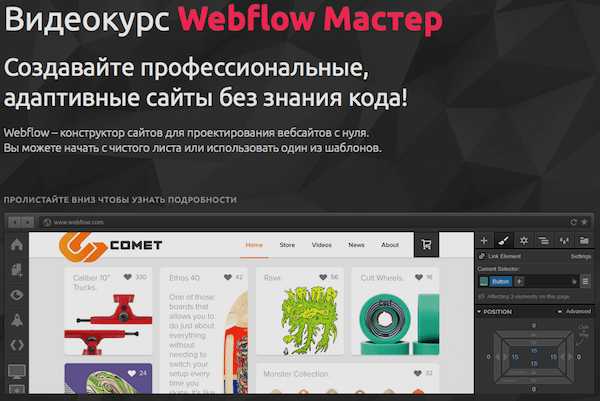This screenshot has width=600, height=401.
Task: Like the Rawr card heart
Action: pos(323,277)
